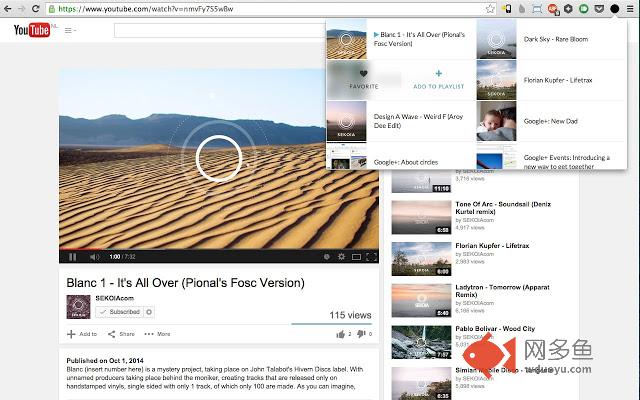Favorite the current track in popup
The width and height of the screenshot is (640, 400).
click(x=364, y=80)
